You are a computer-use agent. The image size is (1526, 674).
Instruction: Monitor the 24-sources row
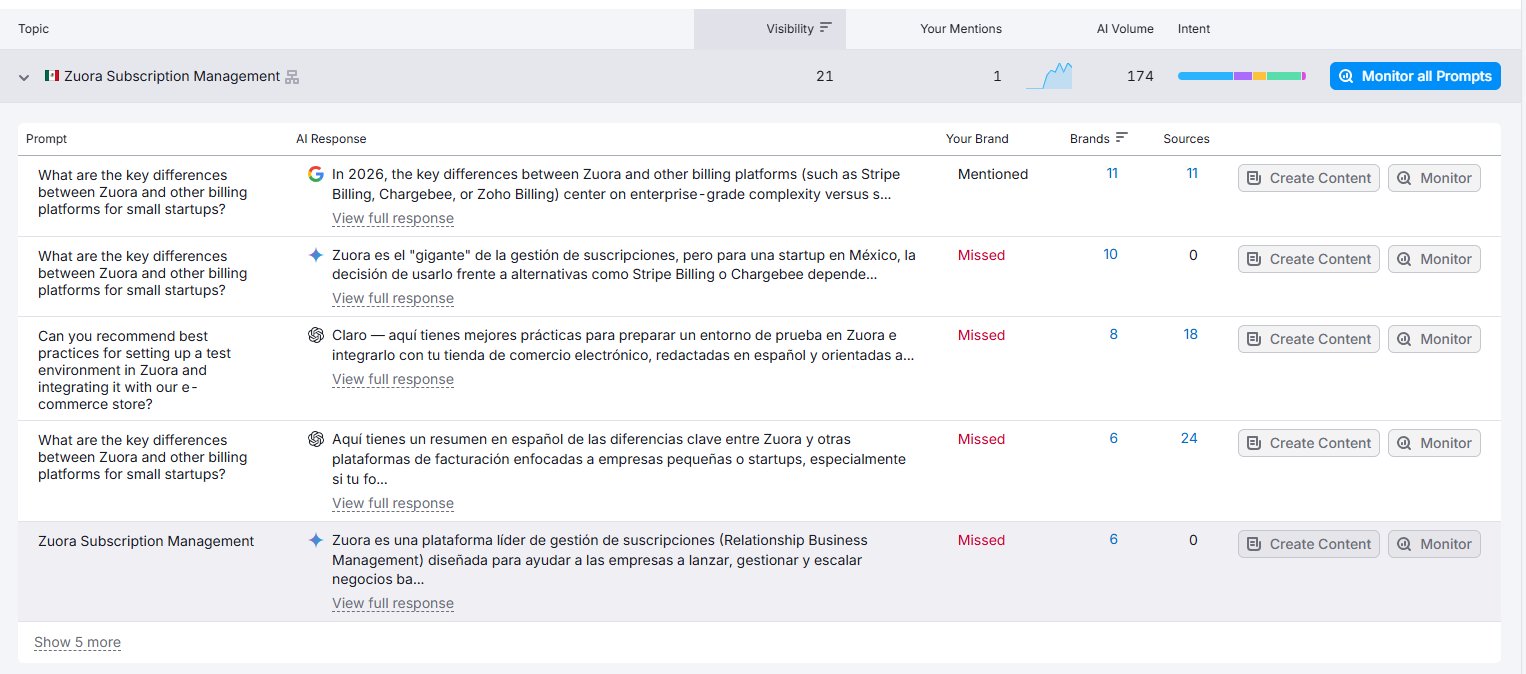[x=1434, y=443]
